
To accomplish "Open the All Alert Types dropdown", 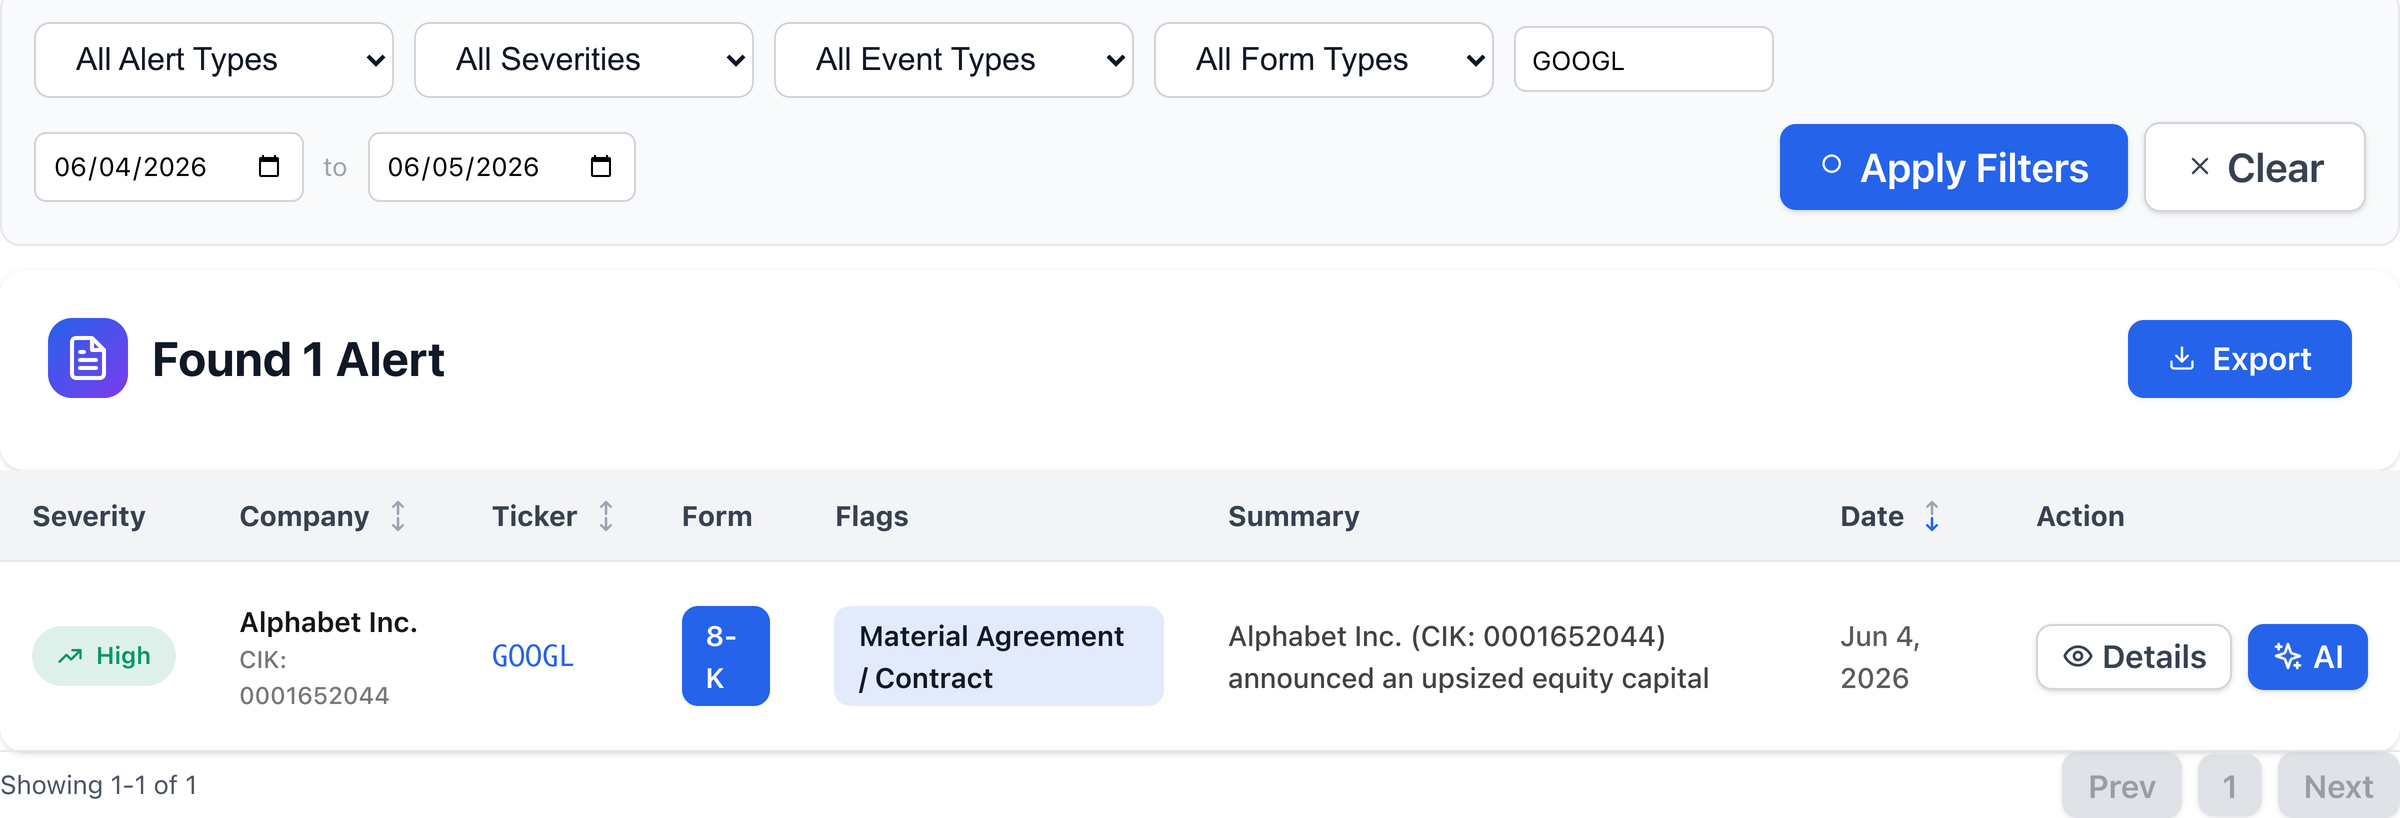I will 214,60.
